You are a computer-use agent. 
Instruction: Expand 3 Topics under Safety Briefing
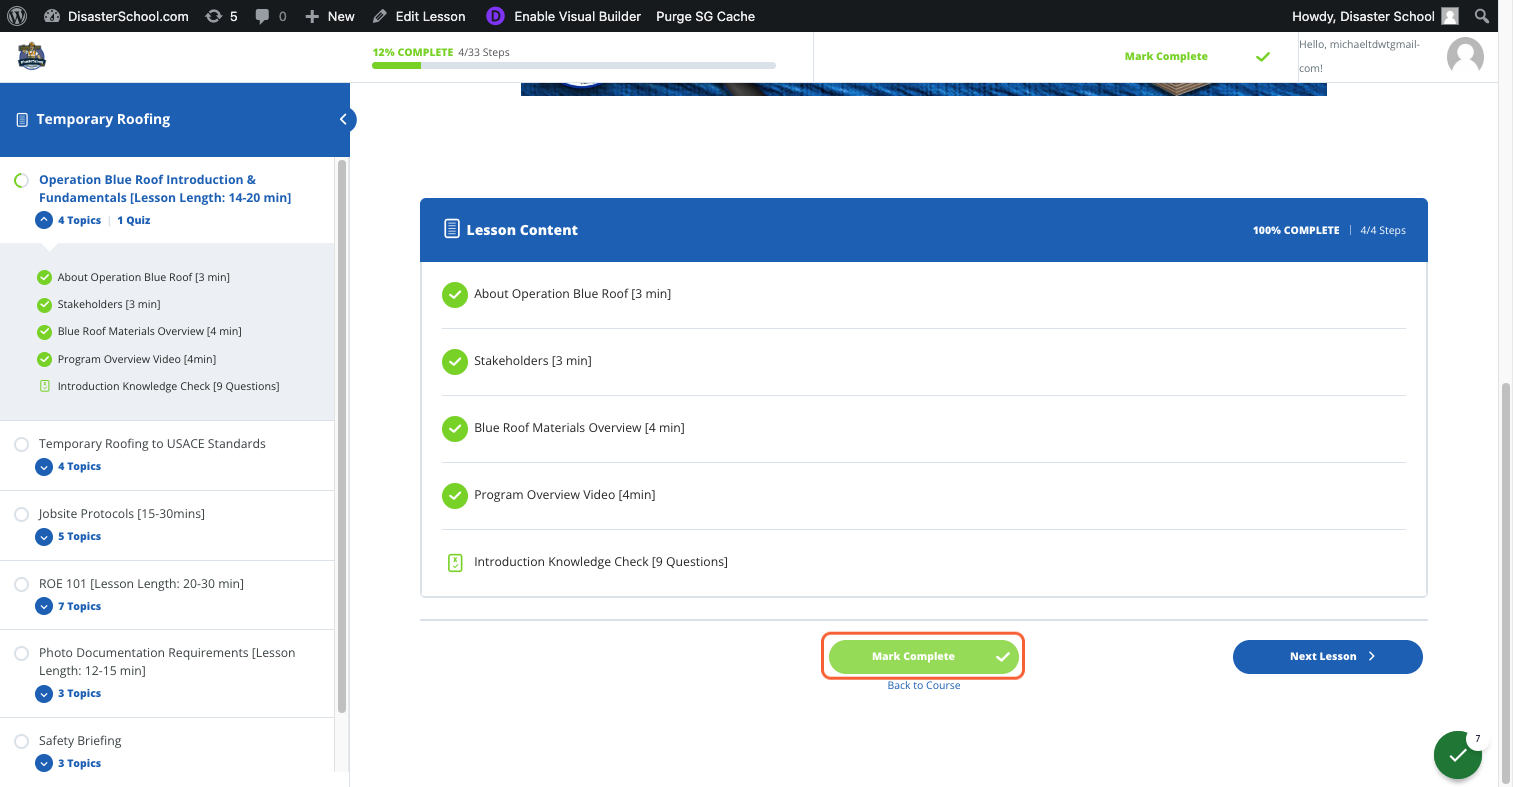44,764
